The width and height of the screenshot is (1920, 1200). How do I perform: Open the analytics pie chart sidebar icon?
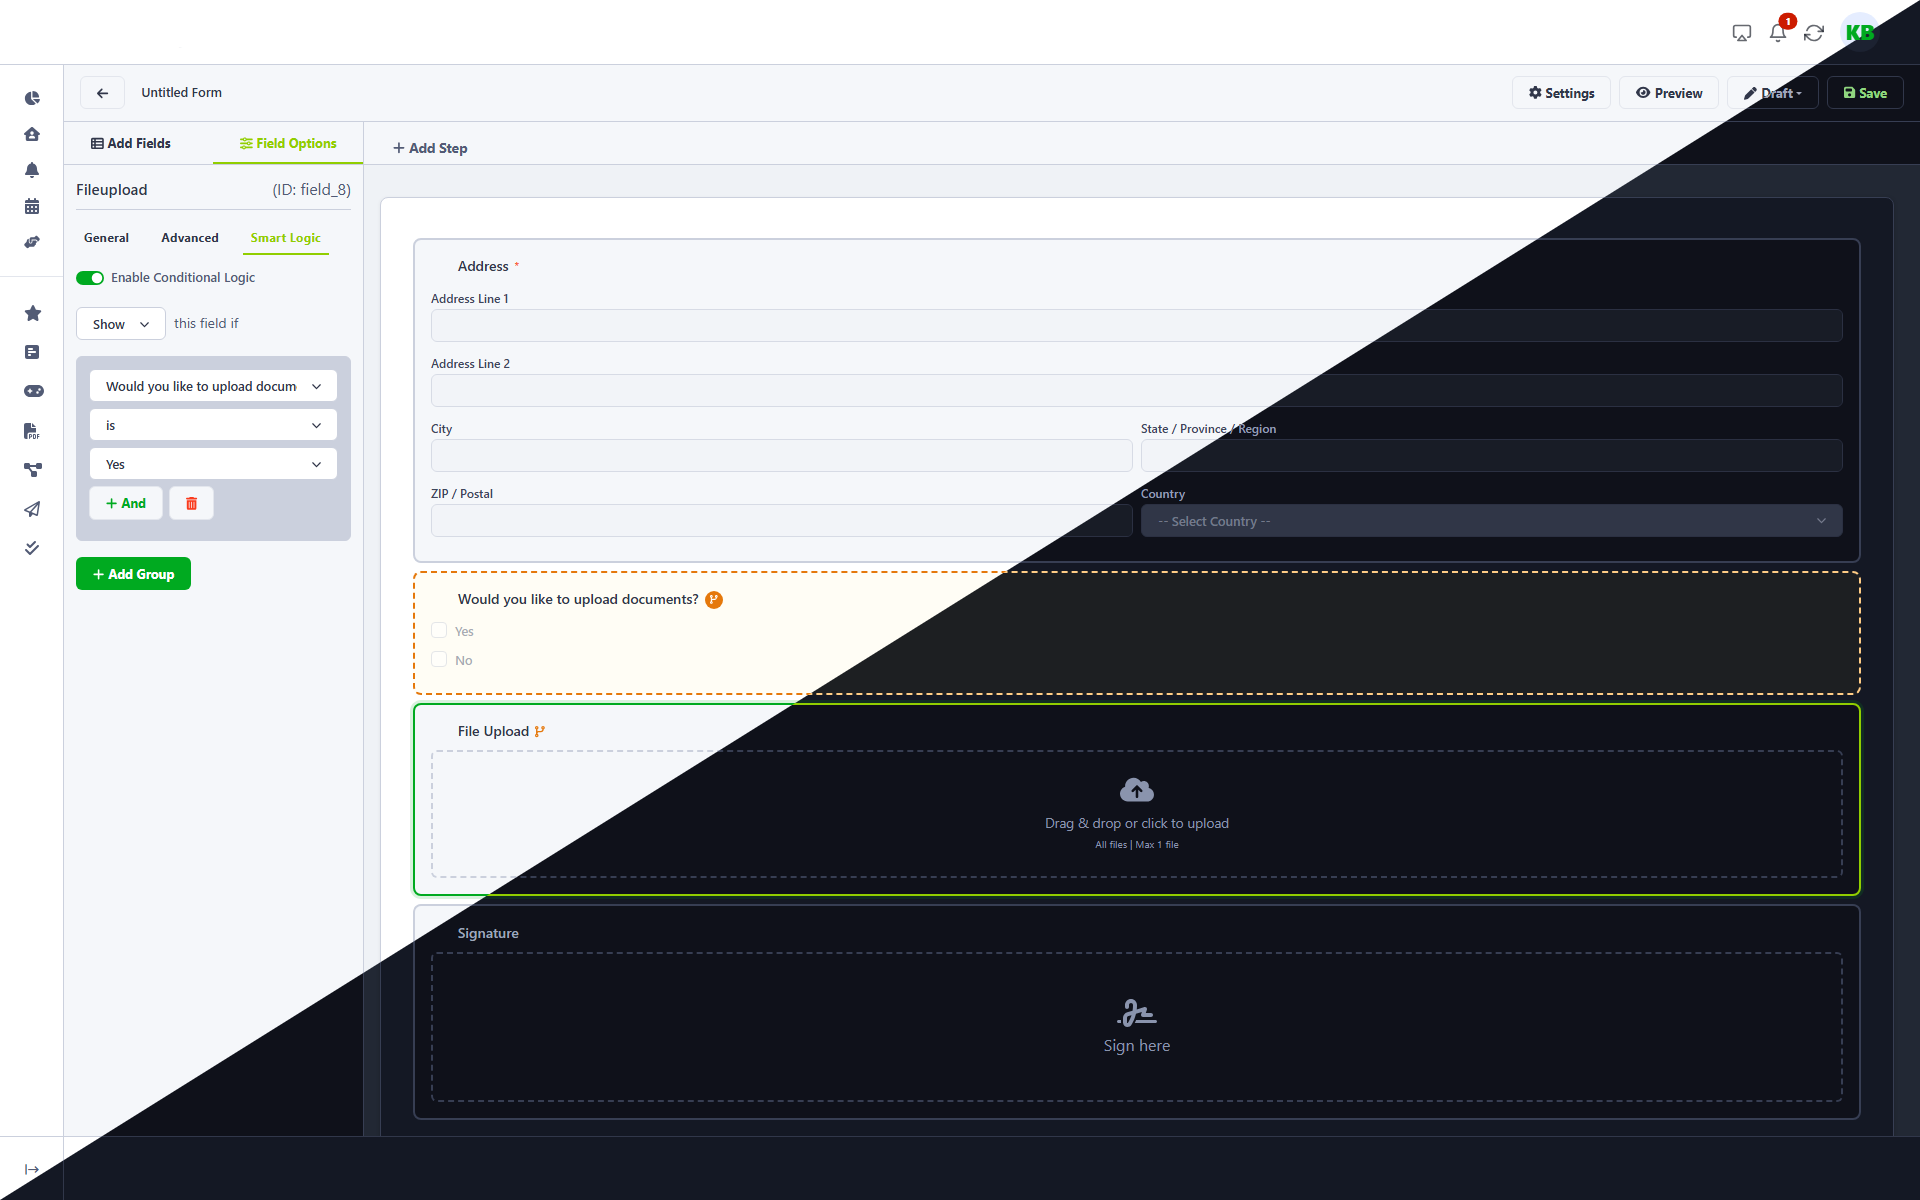click(x=32, y=98)
